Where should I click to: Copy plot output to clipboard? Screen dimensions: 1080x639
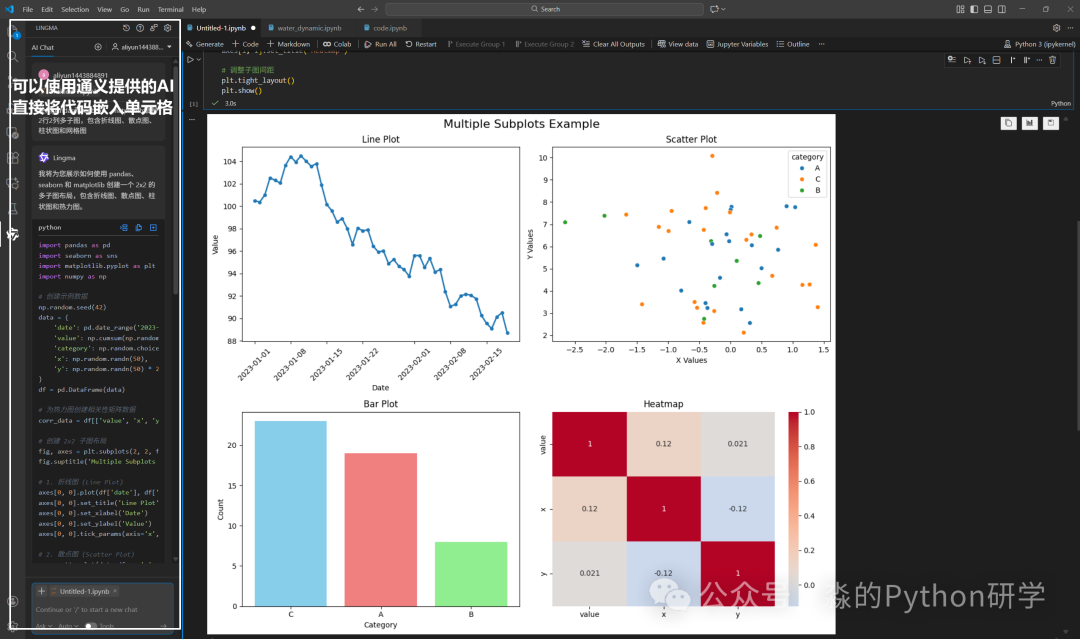(1008, 123)
